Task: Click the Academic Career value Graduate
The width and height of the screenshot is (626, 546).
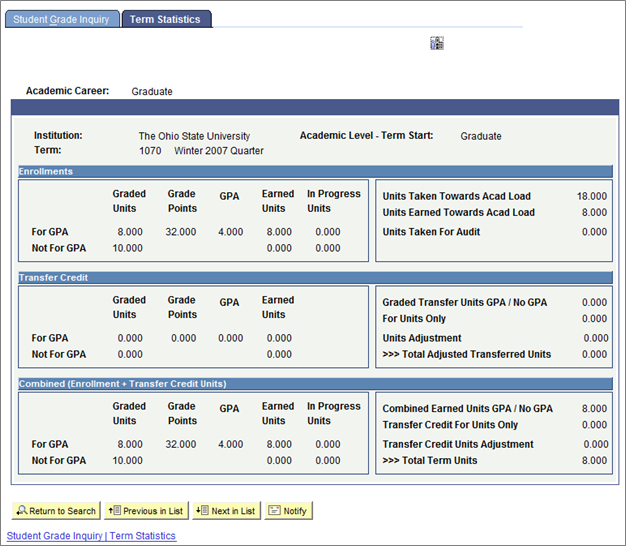Action: [152, 91]
